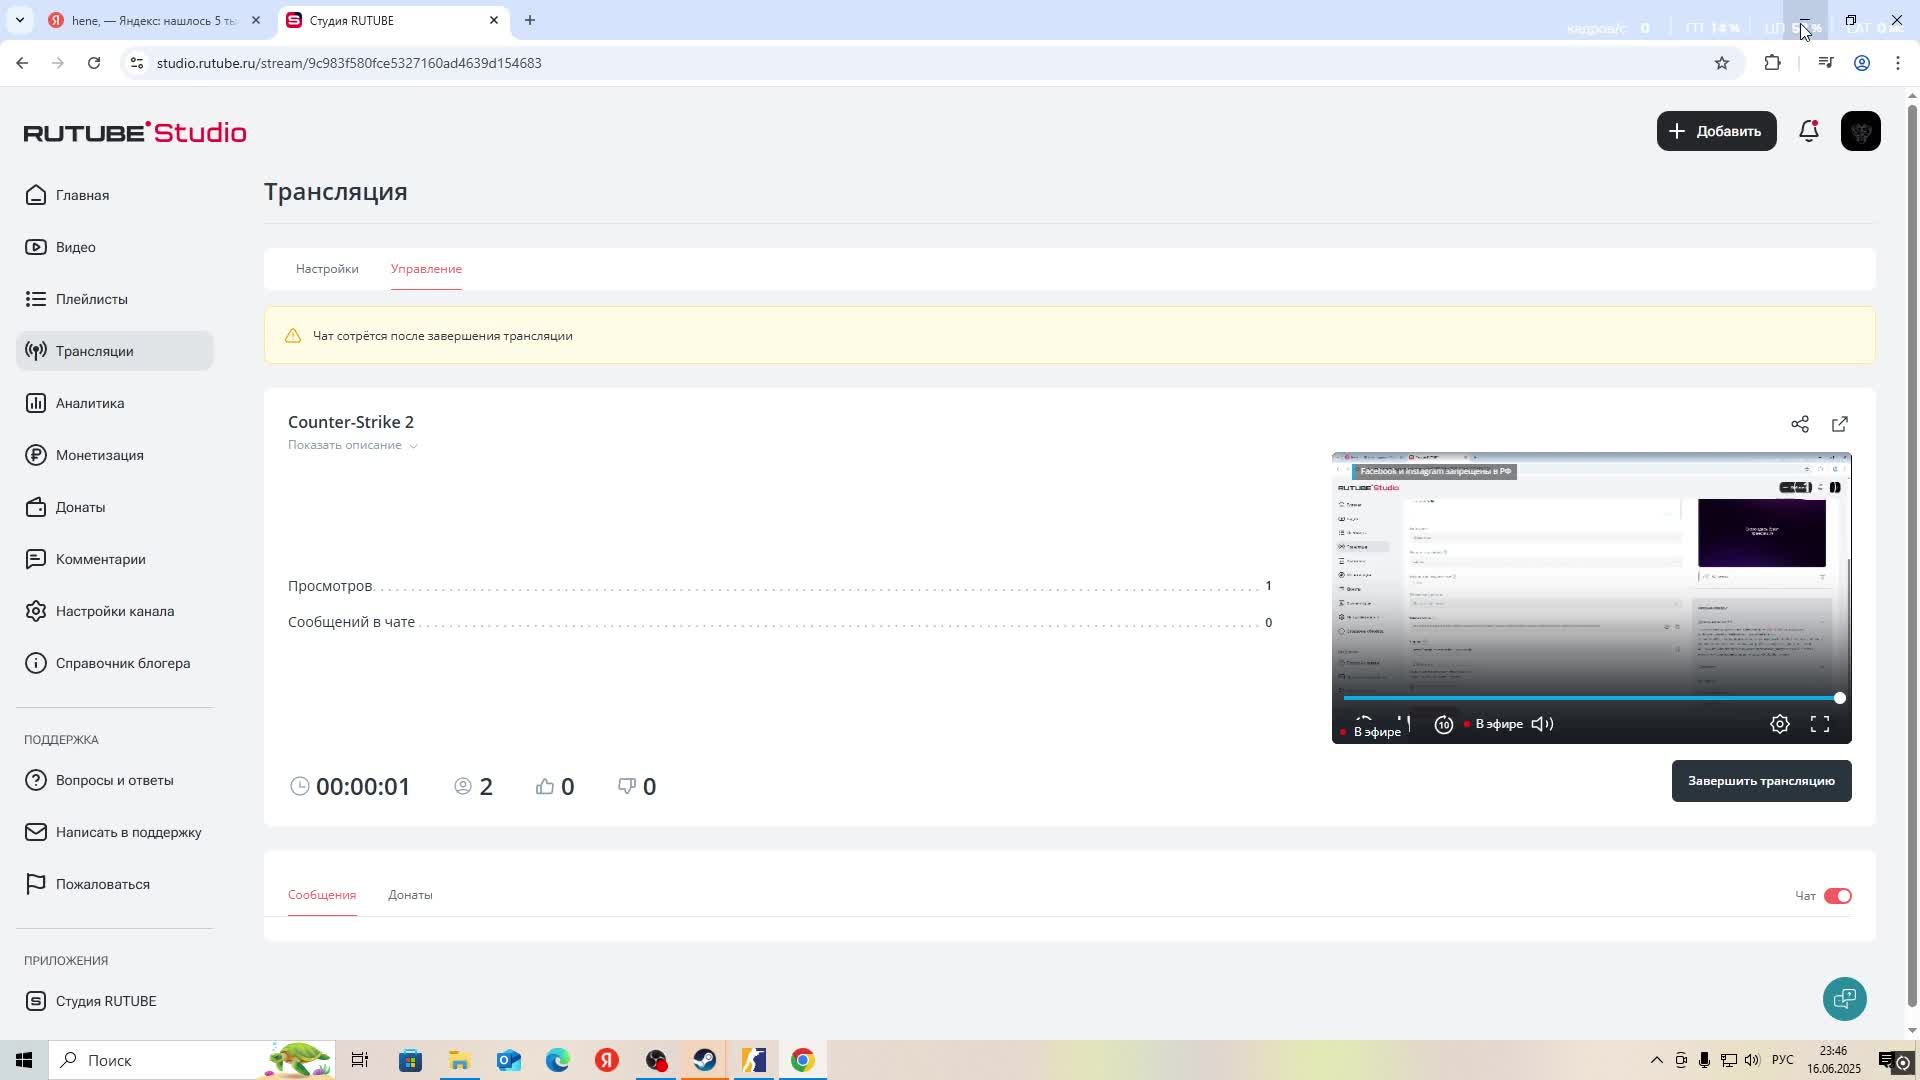Click the РУС input language indicator
Screen dimensions: 1920x1080
(x=1783, y=1060)
